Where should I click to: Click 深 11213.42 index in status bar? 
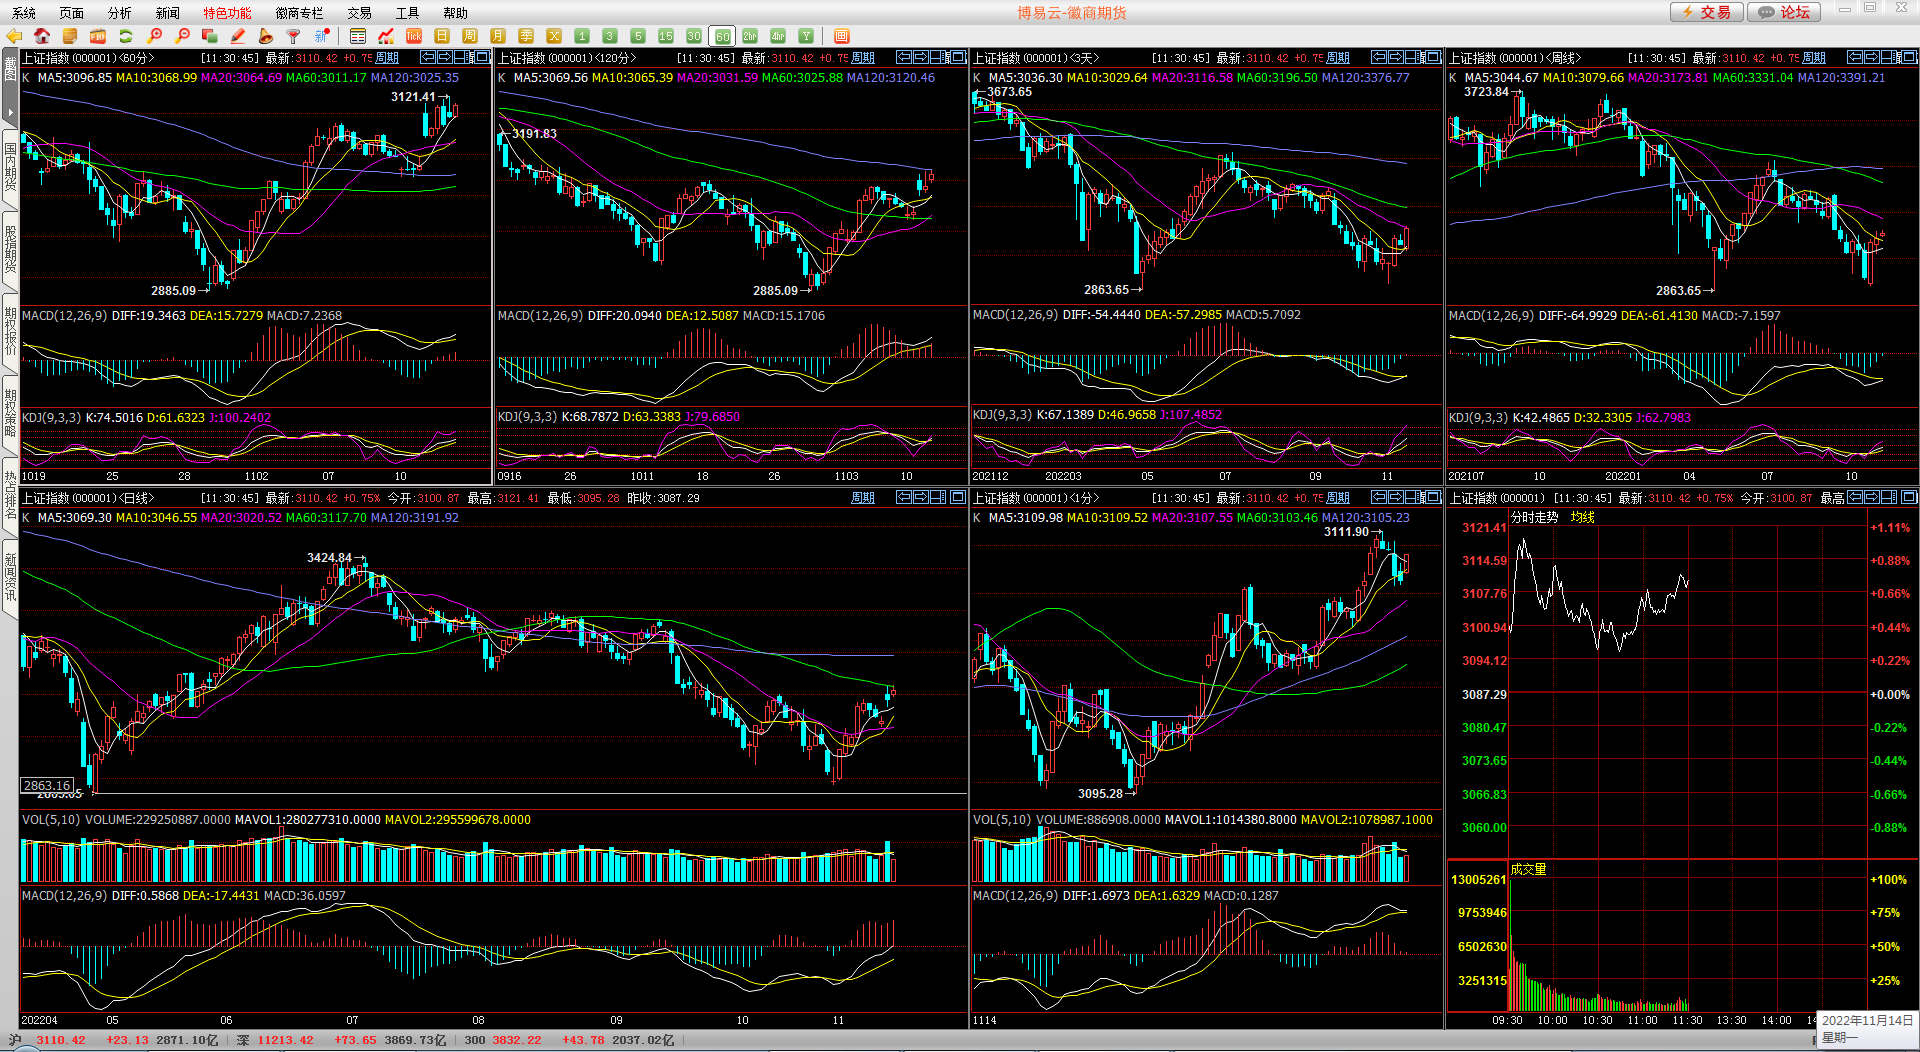[275, 1040]
